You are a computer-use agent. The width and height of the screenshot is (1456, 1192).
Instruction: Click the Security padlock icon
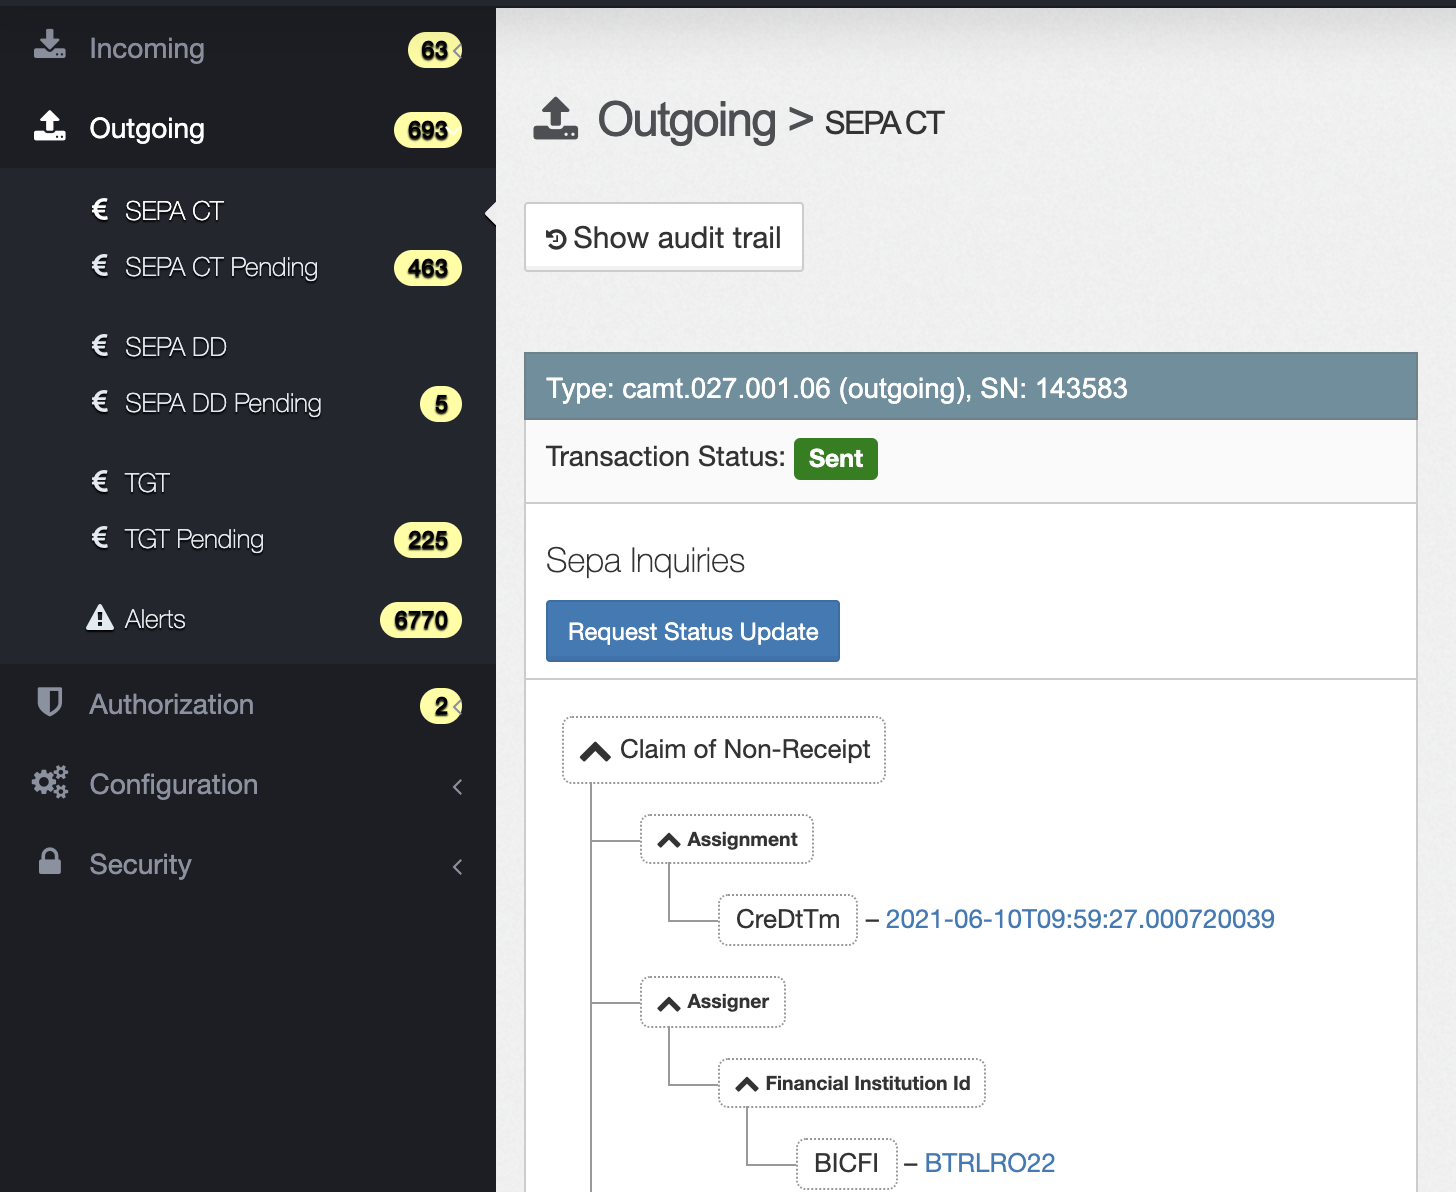pos(49,863)
